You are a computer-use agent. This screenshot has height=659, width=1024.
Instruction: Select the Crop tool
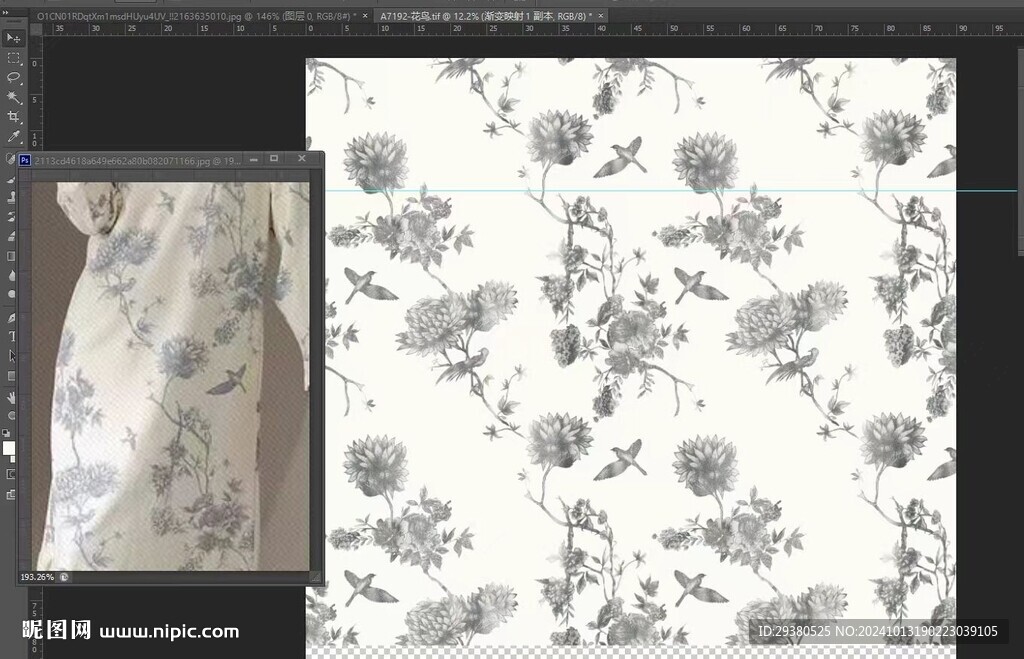[13, 117]
